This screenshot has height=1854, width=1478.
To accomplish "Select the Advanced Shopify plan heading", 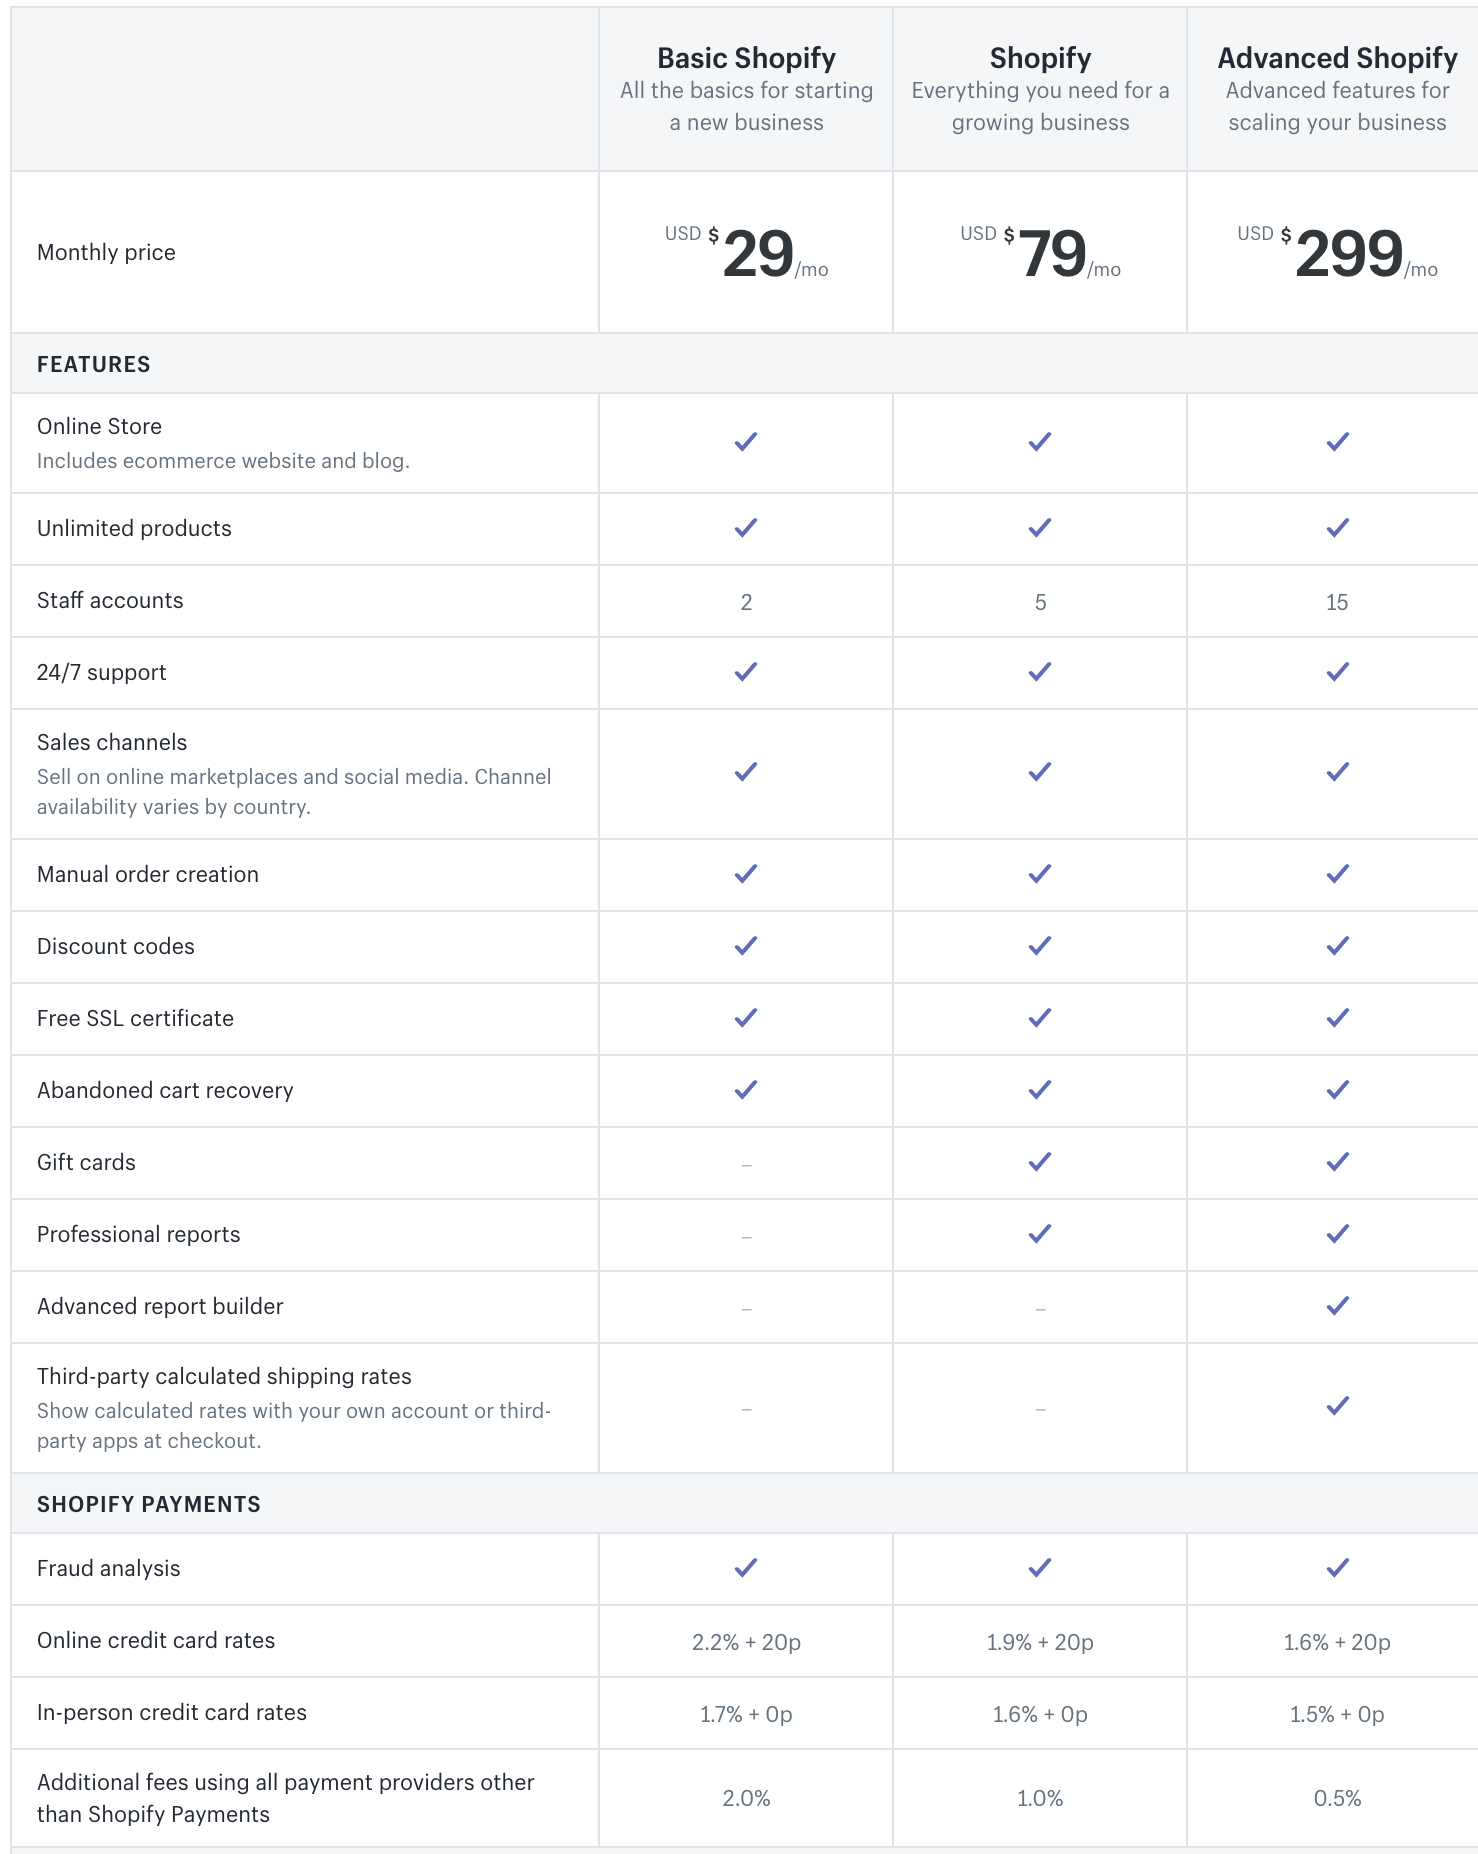I will coord(1338,58).
